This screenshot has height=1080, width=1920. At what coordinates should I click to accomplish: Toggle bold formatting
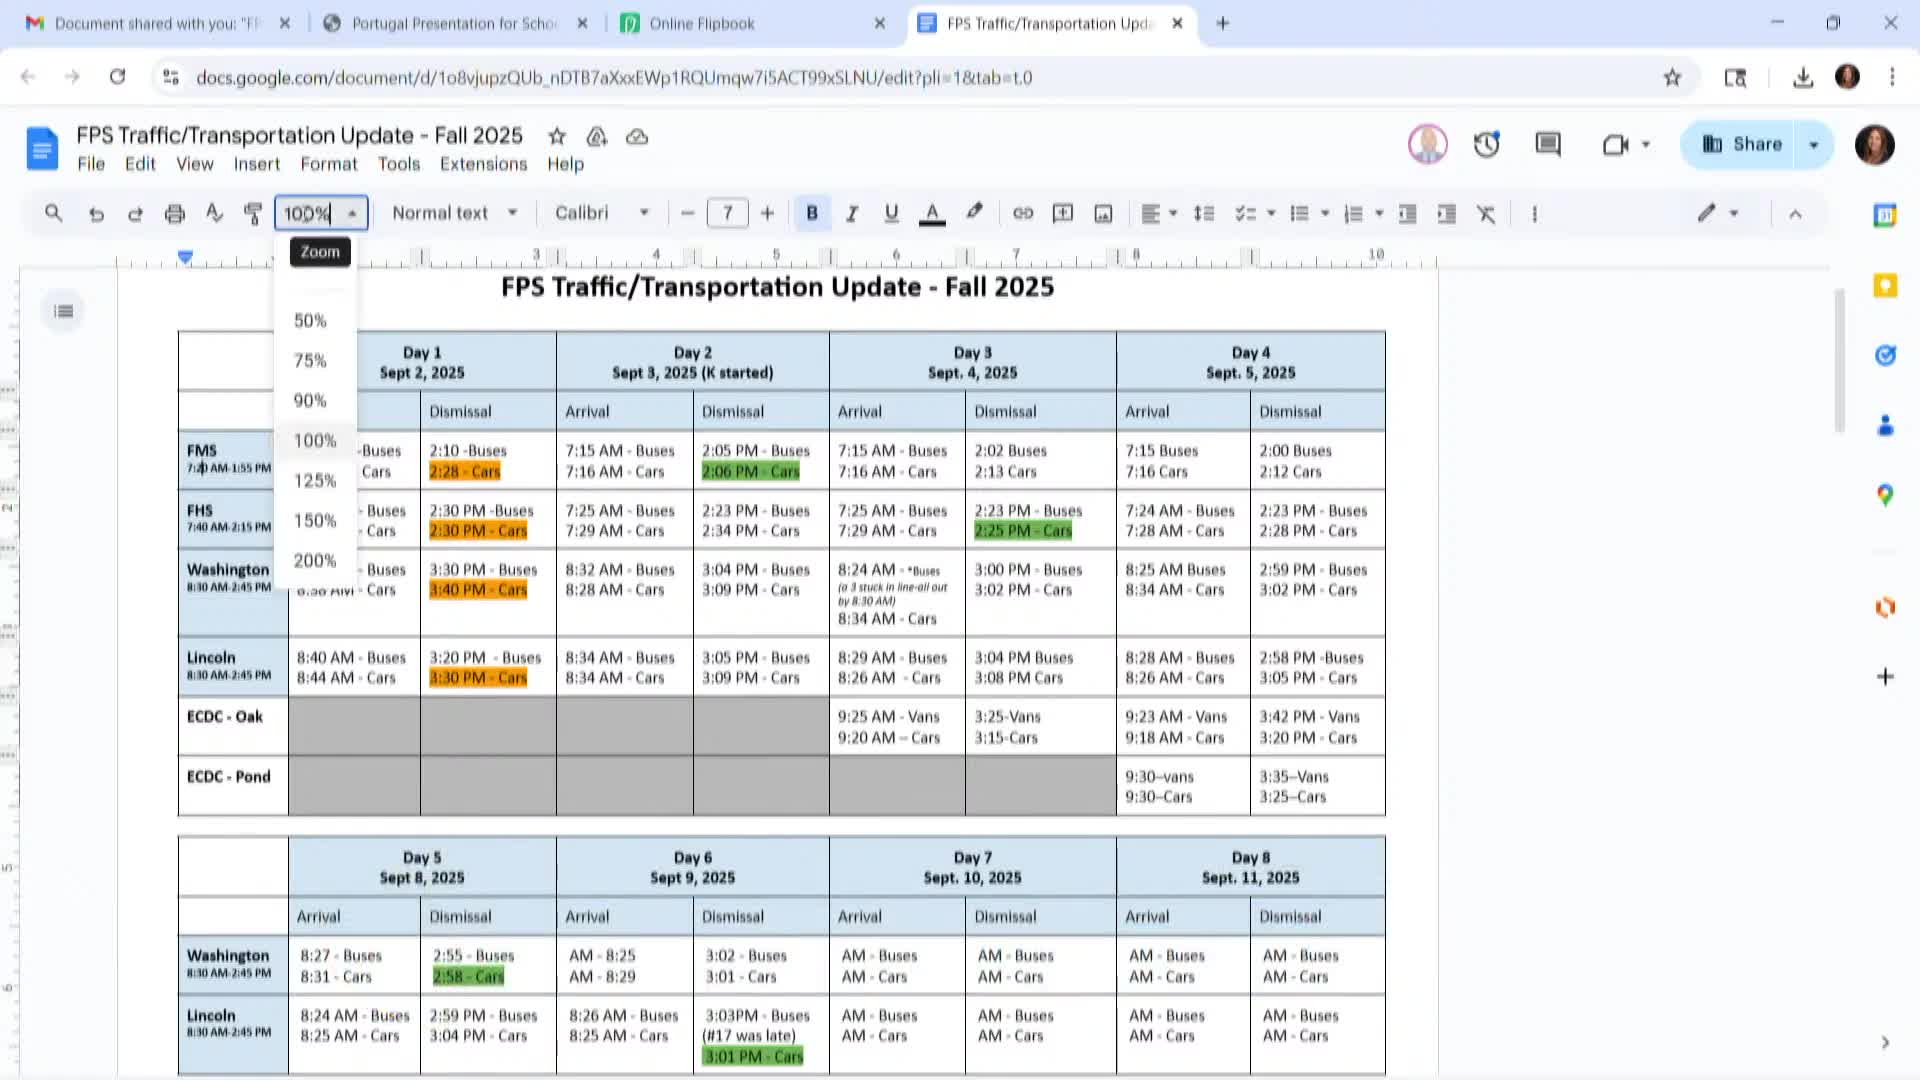pos(812,213)
